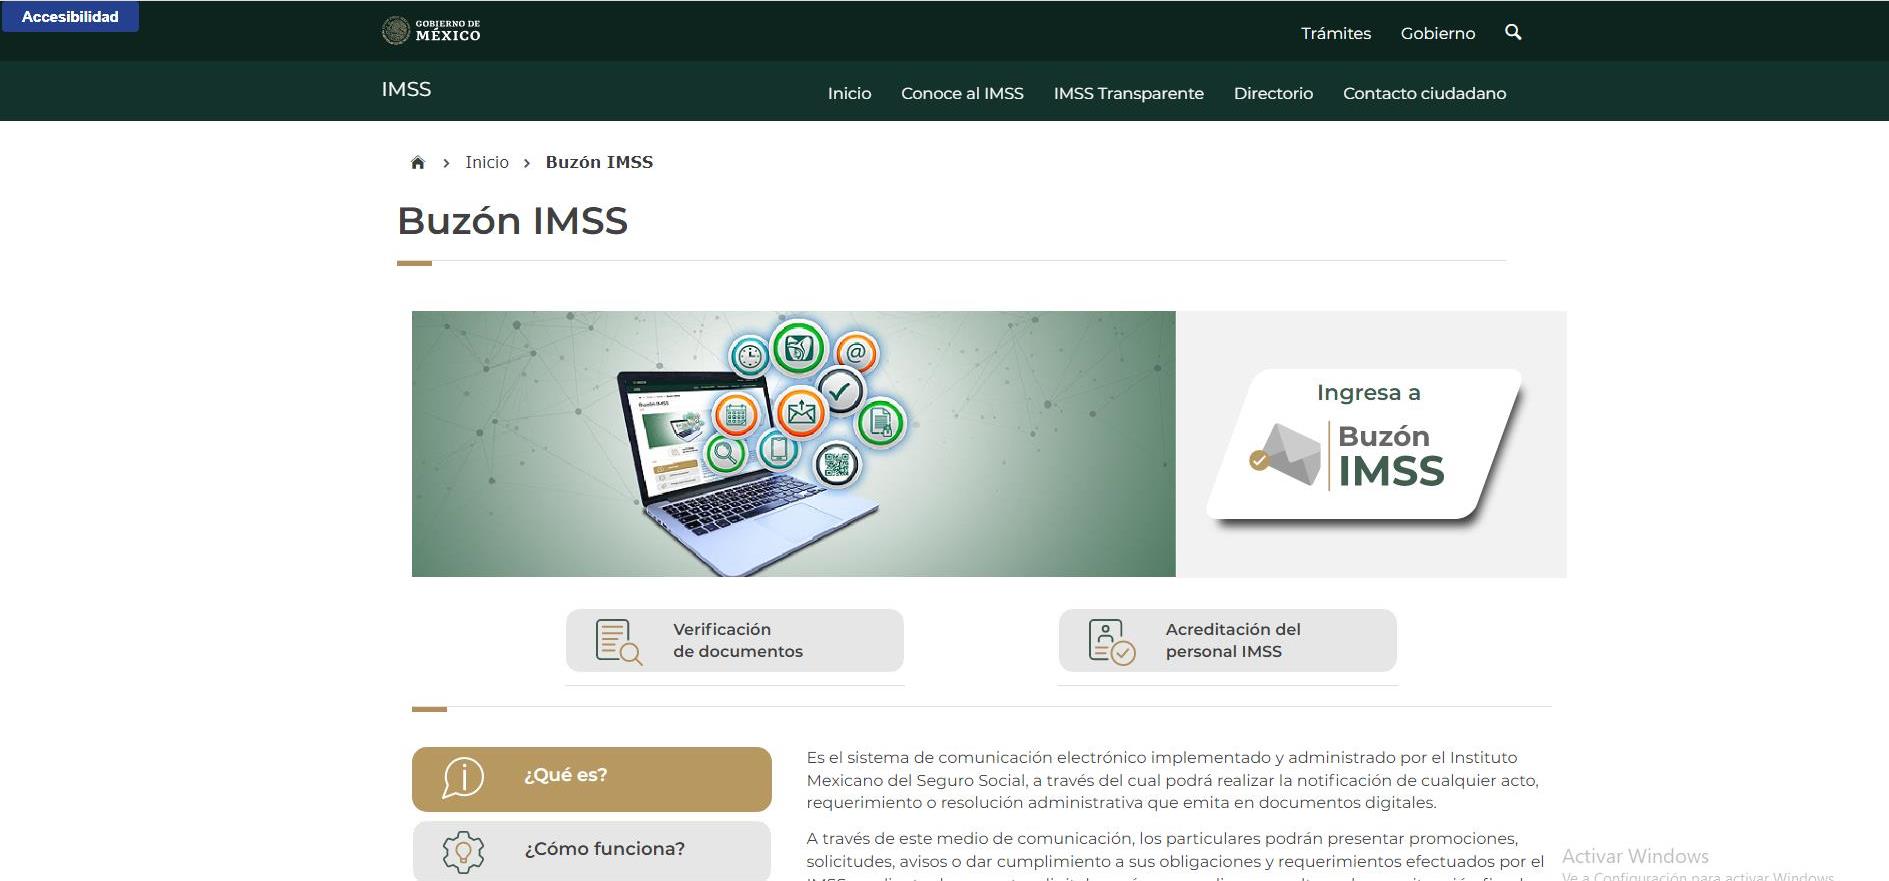Click the home icon in breadcrumb
Image resolution: width=1889 pixels, height=881 pixels.
(418, 163)
